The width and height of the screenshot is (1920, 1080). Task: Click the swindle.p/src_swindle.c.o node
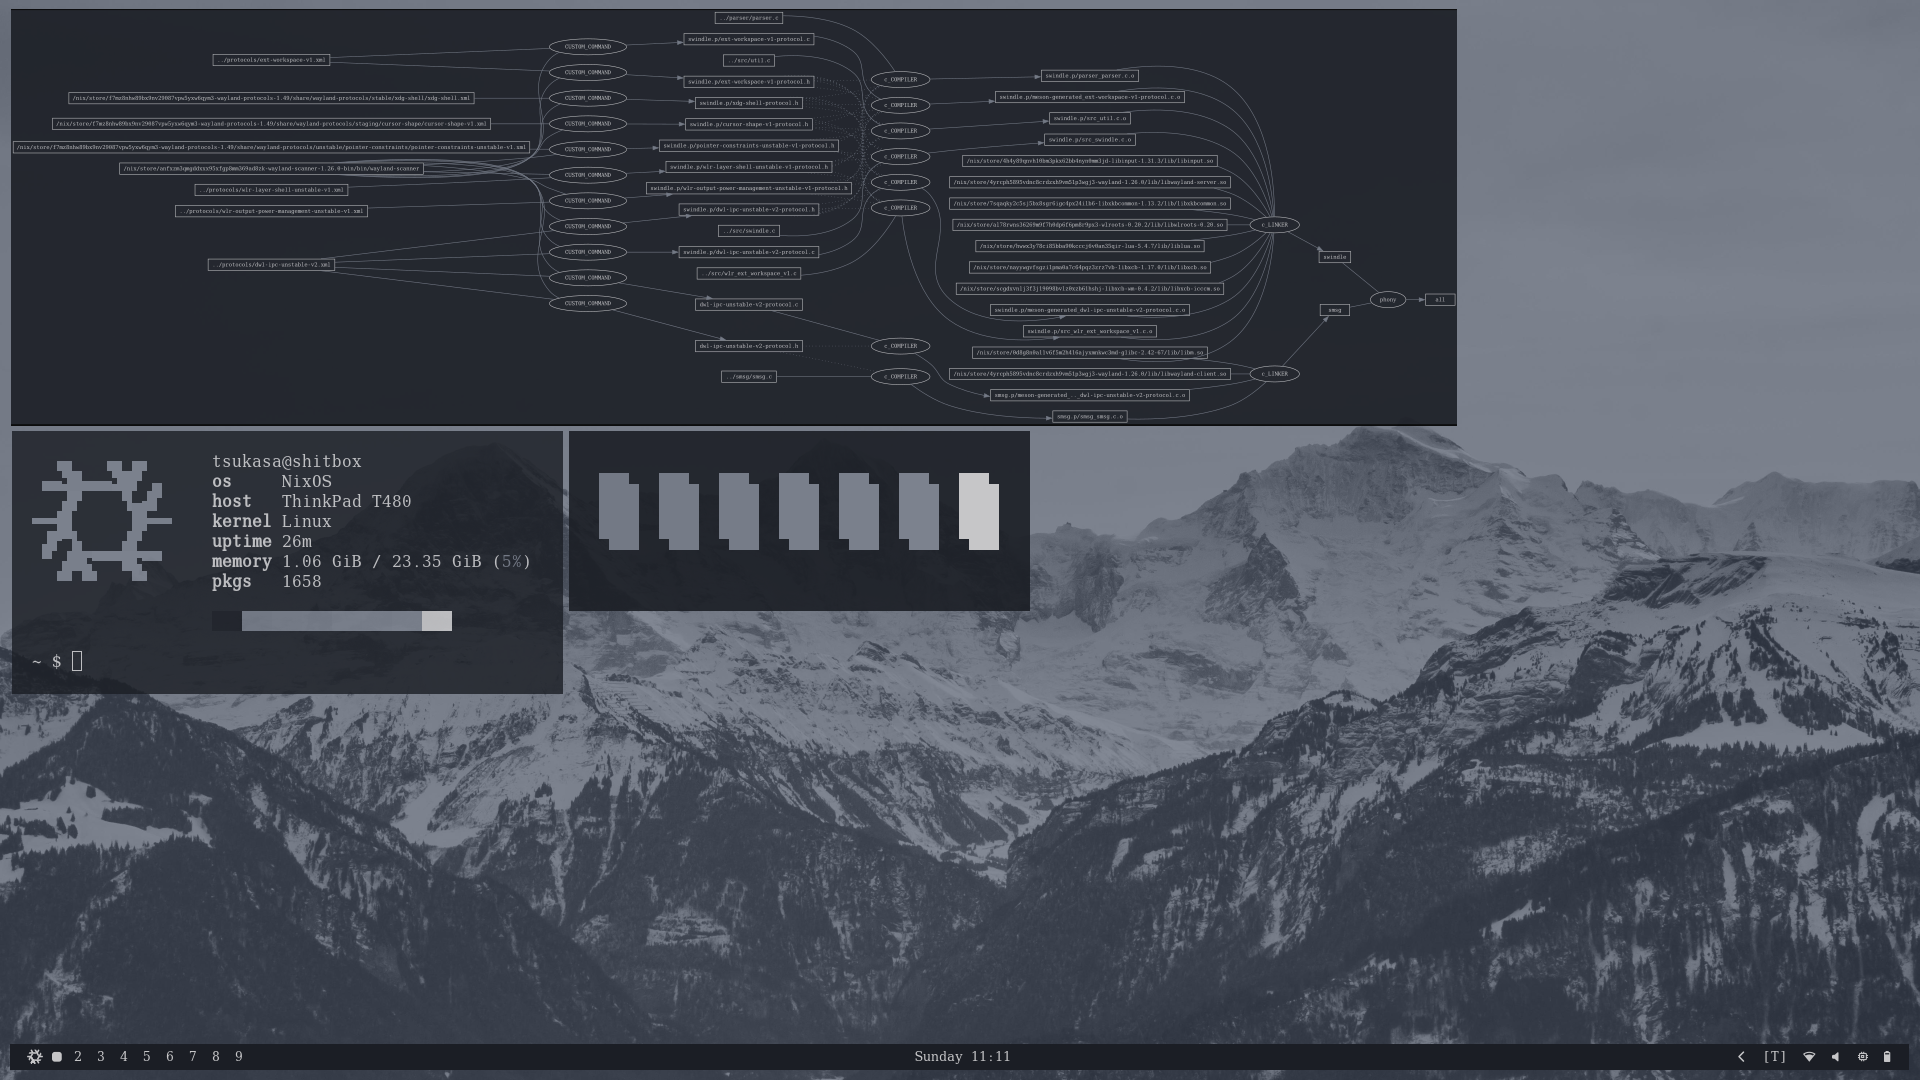click(1089, 140)
